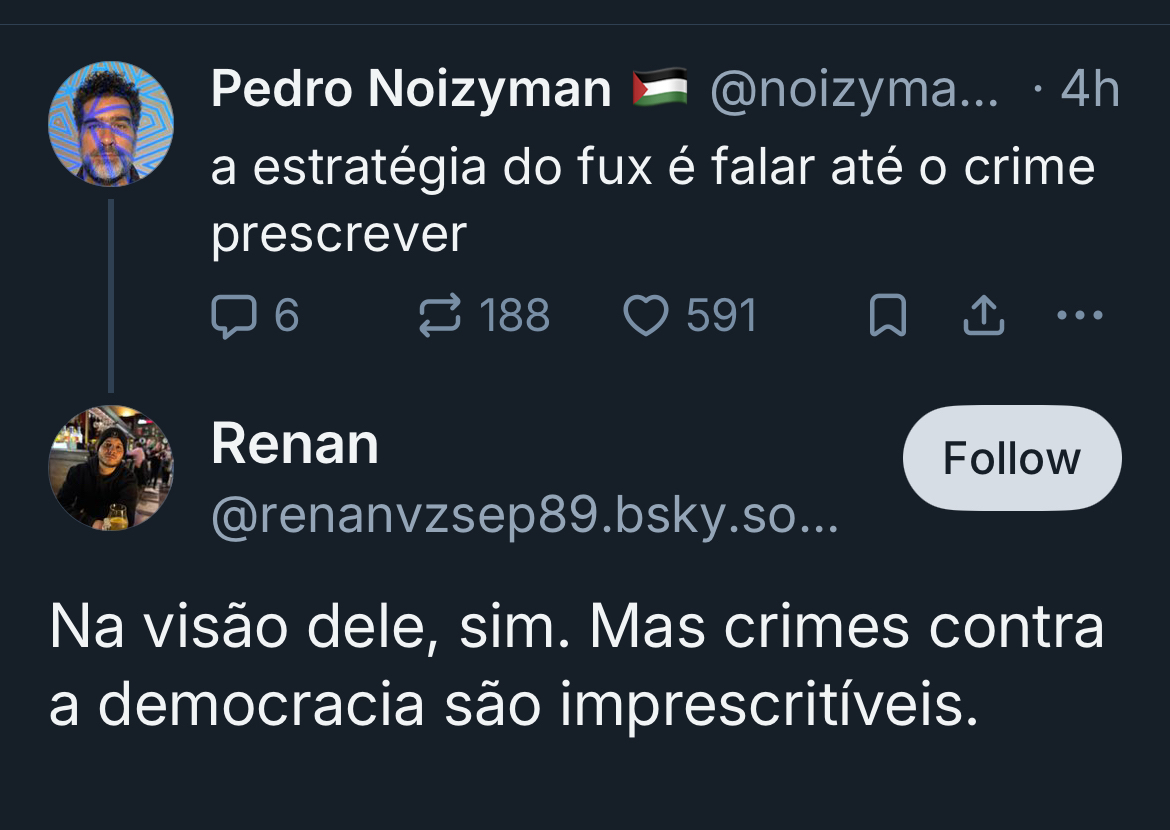Viewport: 1170px width, 830px height.
Task: Click the thread line connecting the posts
Action: coord(111,296)
